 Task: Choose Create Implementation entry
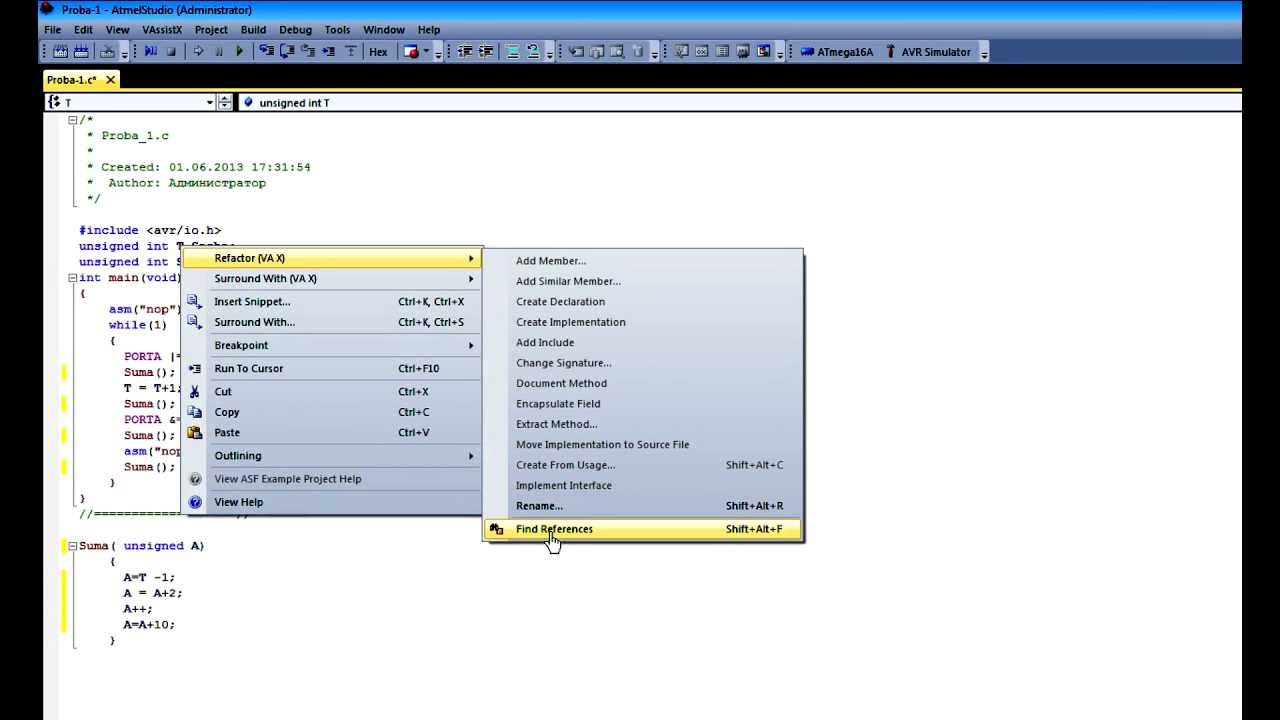643,322
